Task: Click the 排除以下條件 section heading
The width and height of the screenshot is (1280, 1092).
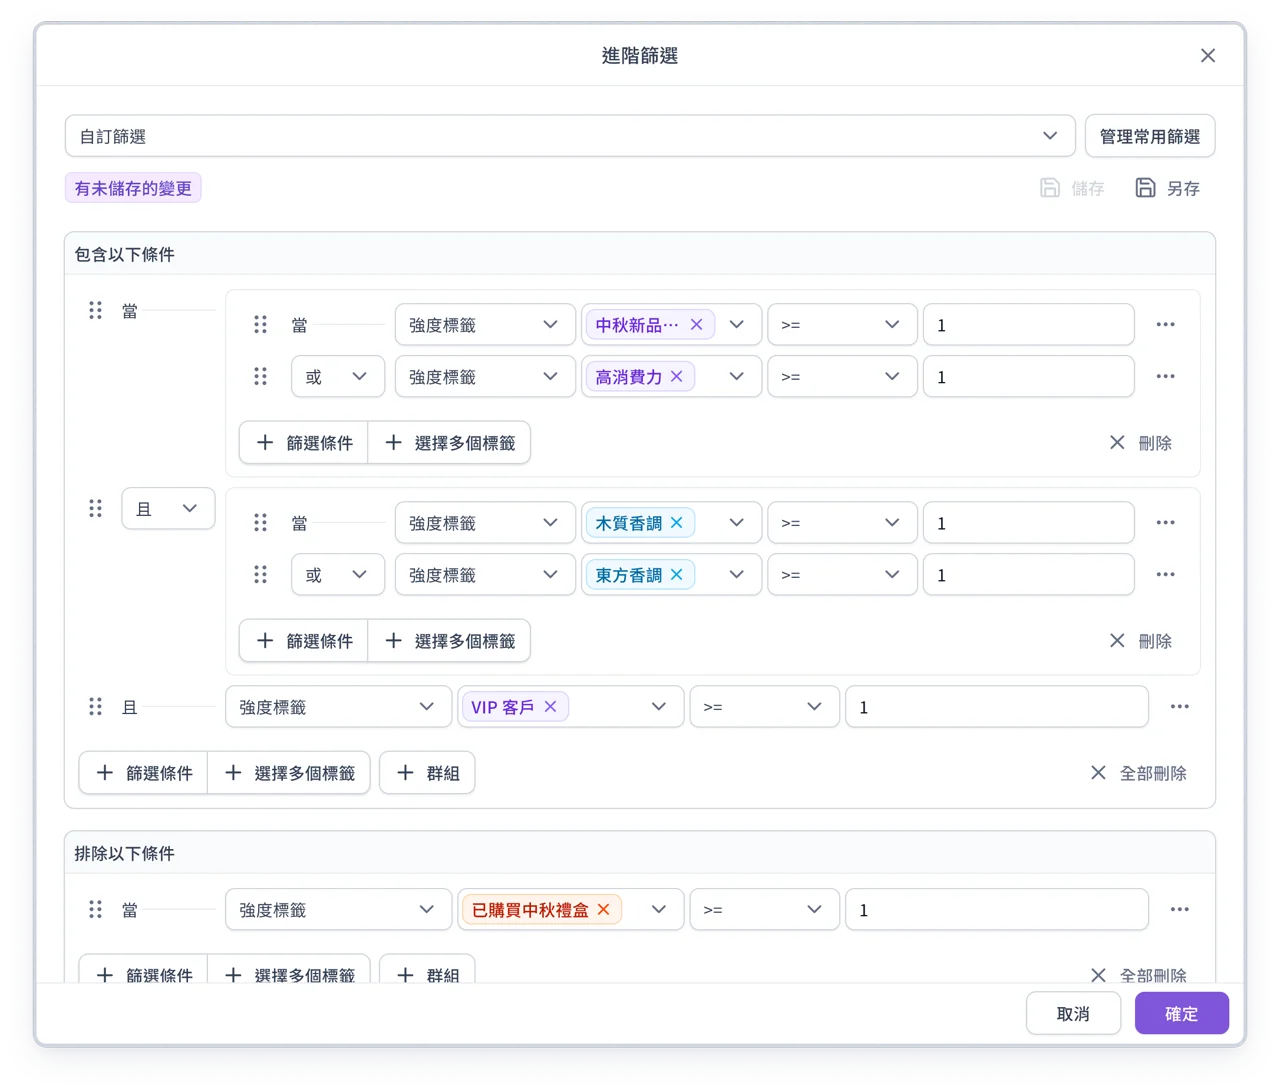Action: point(124,853)
